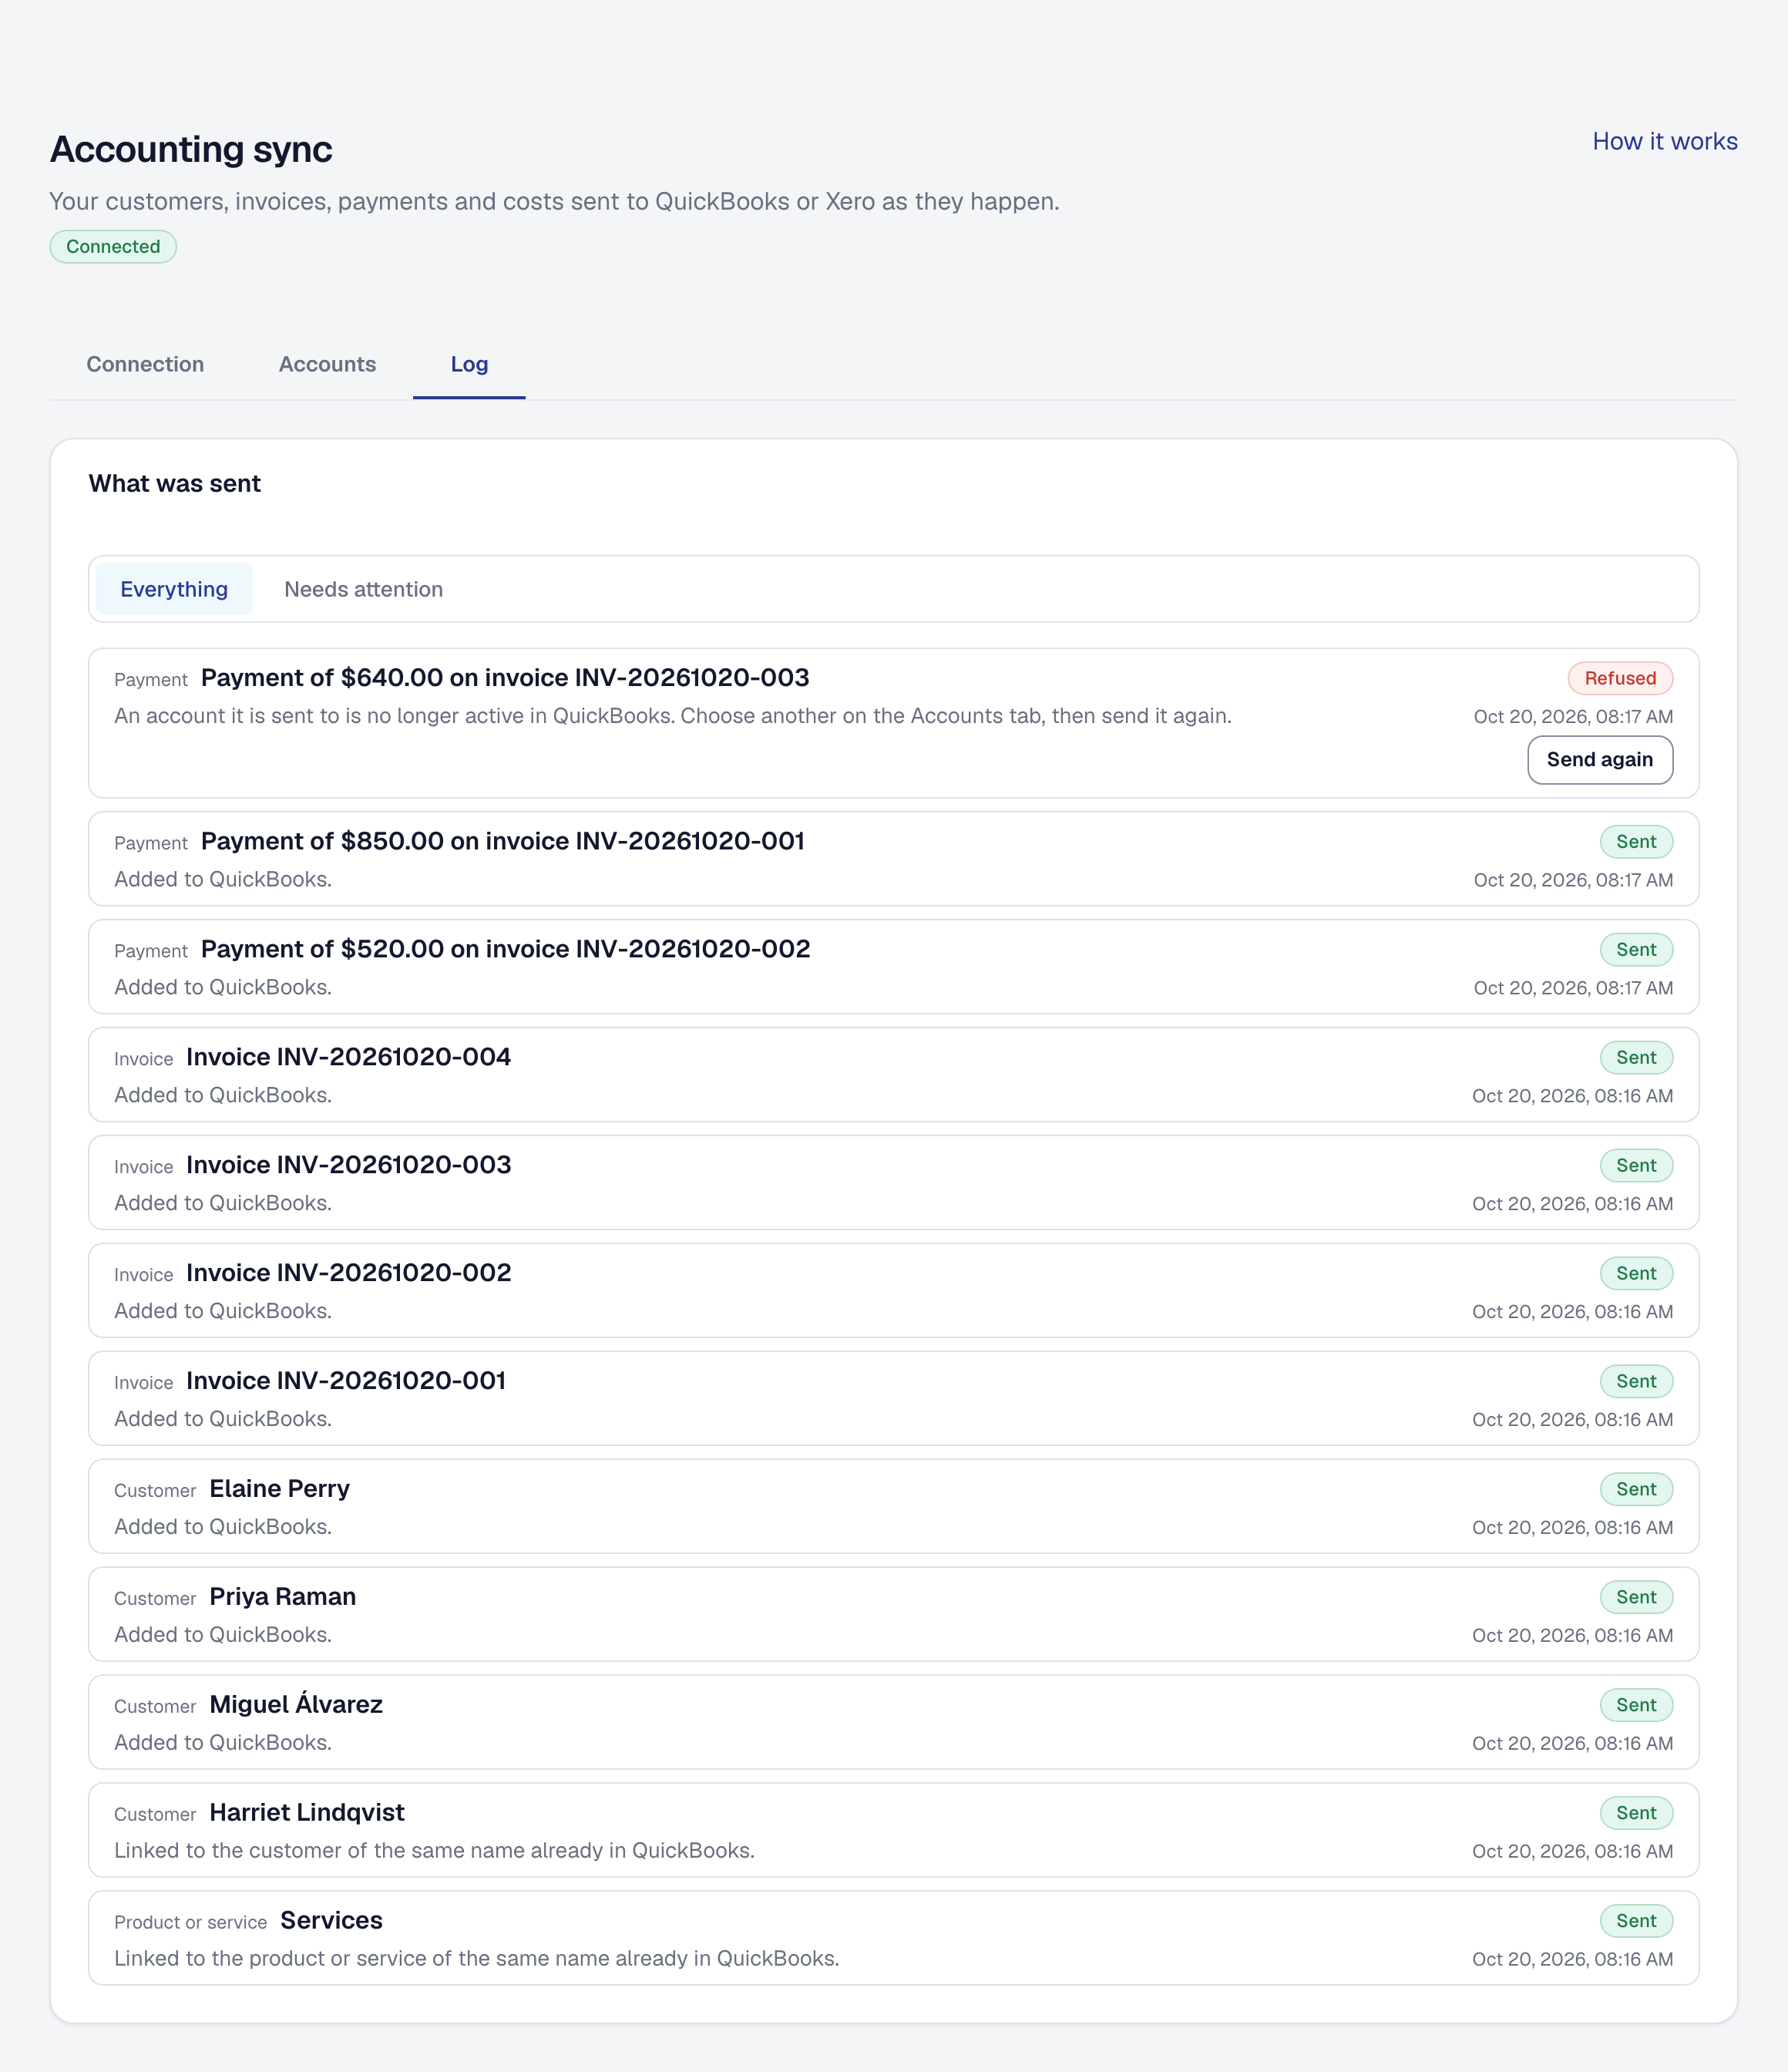
Task: Click the Connected status badge
Action: point(113,246)
